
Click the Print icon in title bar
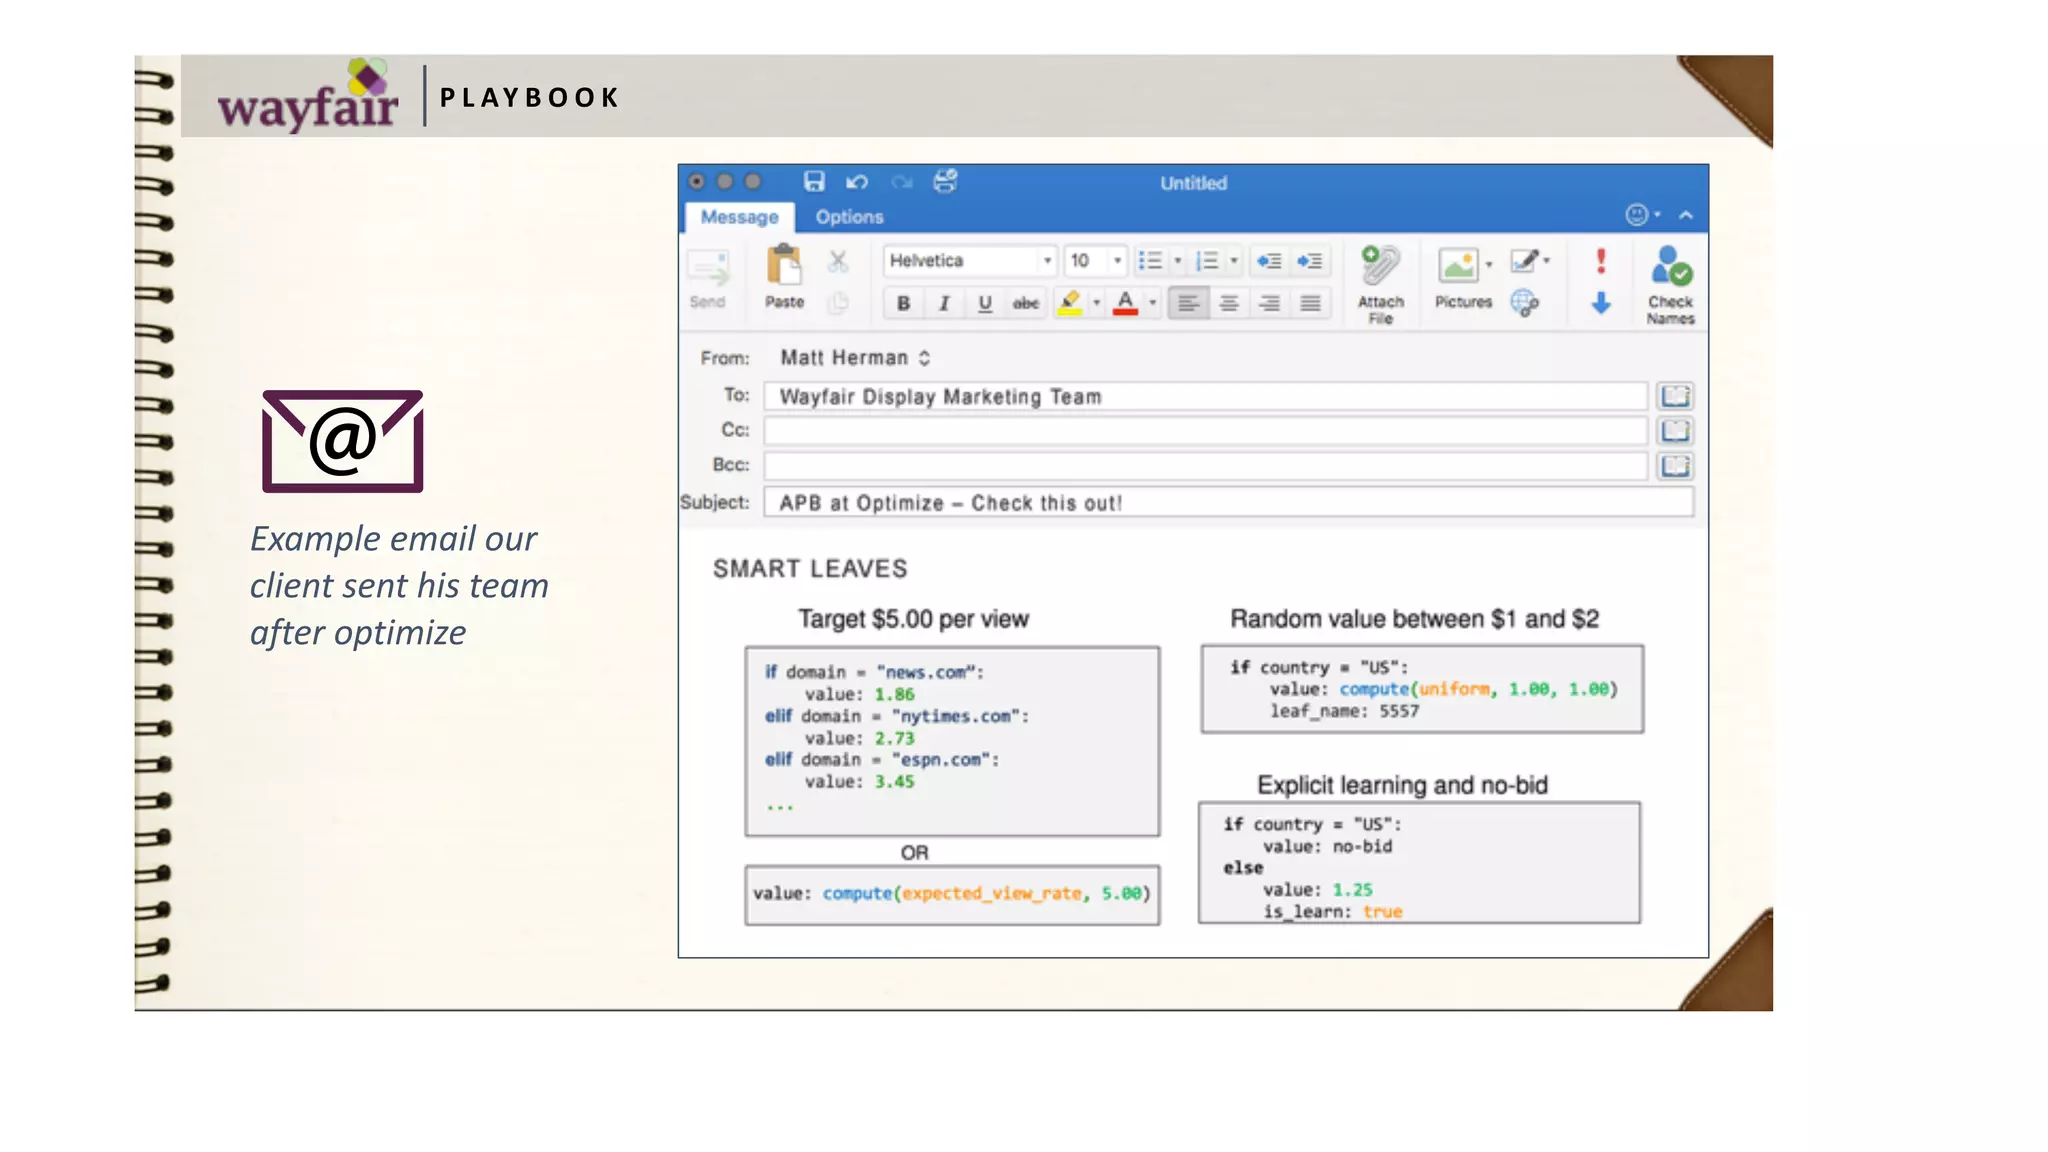pos(945,181)
